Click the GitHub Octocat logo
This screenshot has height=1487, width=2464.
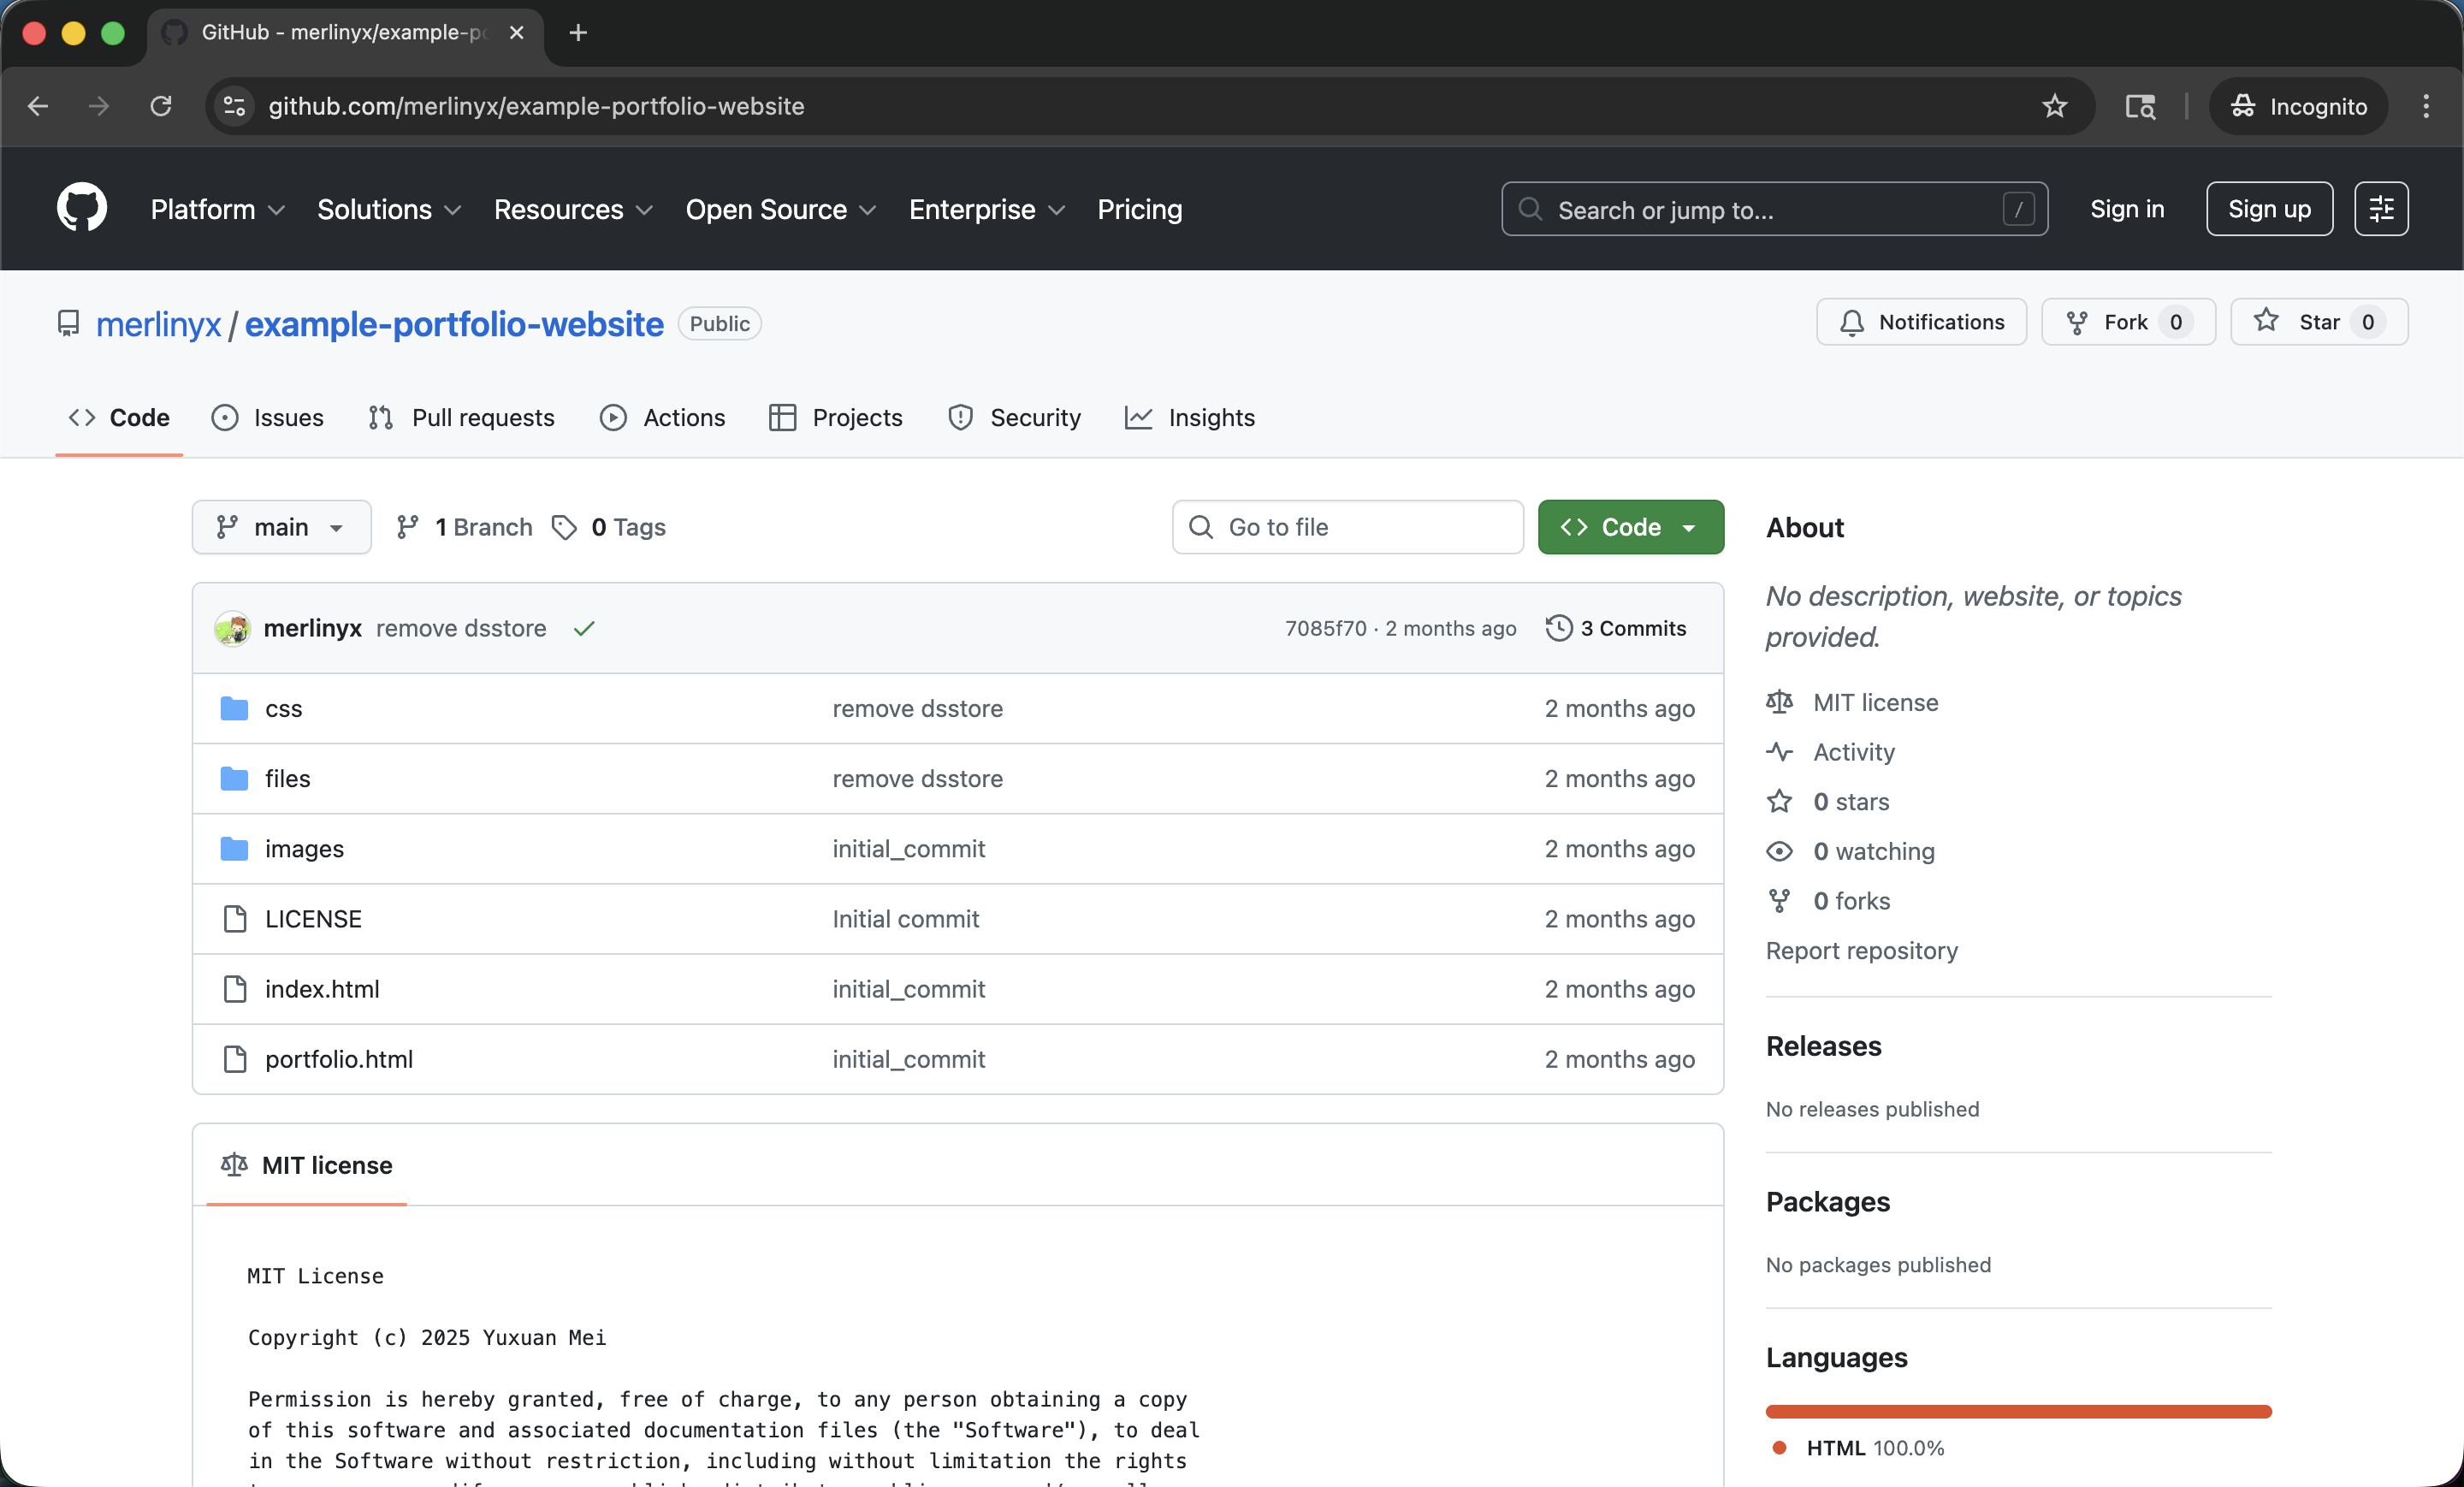81,208
